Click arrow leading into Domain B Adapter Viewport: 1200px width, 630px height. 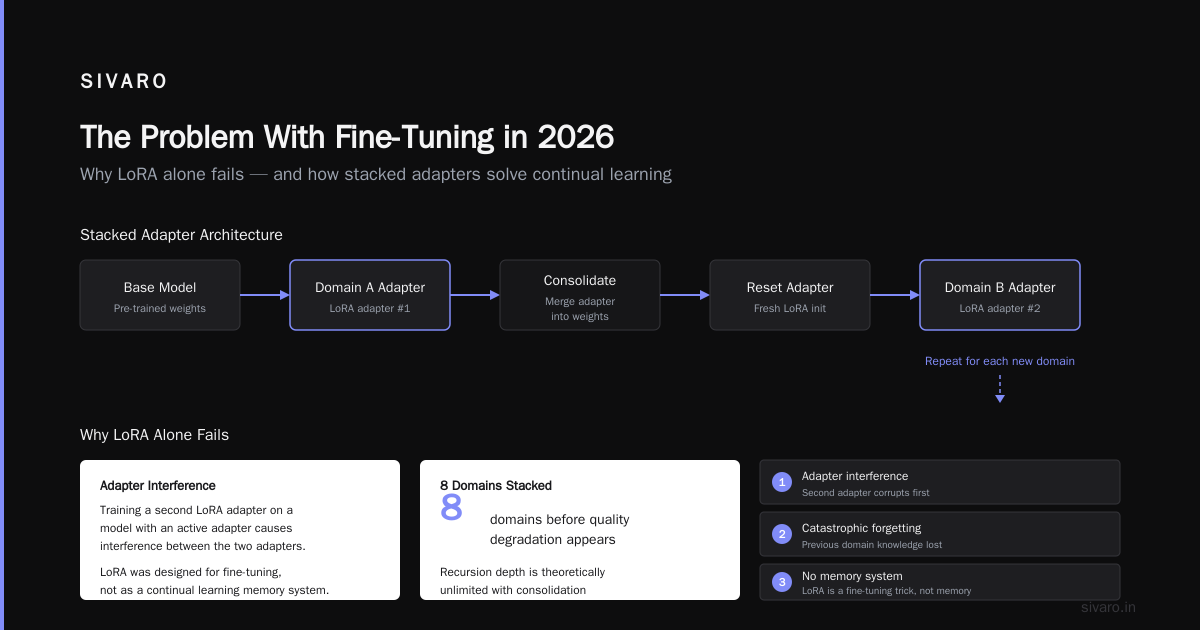click(895, 295)
